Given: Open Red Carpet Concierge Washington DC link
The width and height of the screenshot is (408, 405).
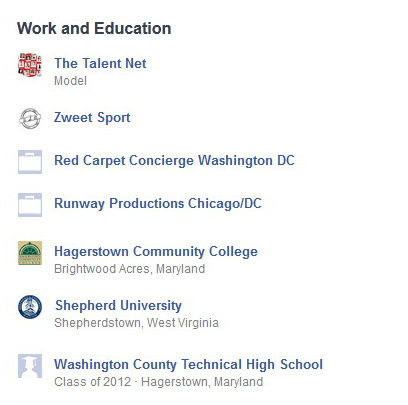Looking at the screenshot, I should click(175, 161).
